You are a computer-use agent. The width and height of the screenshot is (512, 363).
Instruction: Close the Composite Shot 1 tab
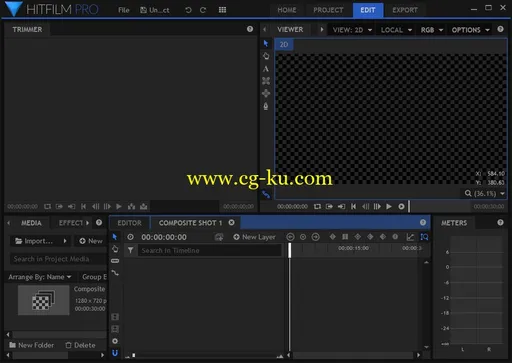pyautogui.click(x=231, y=222)
